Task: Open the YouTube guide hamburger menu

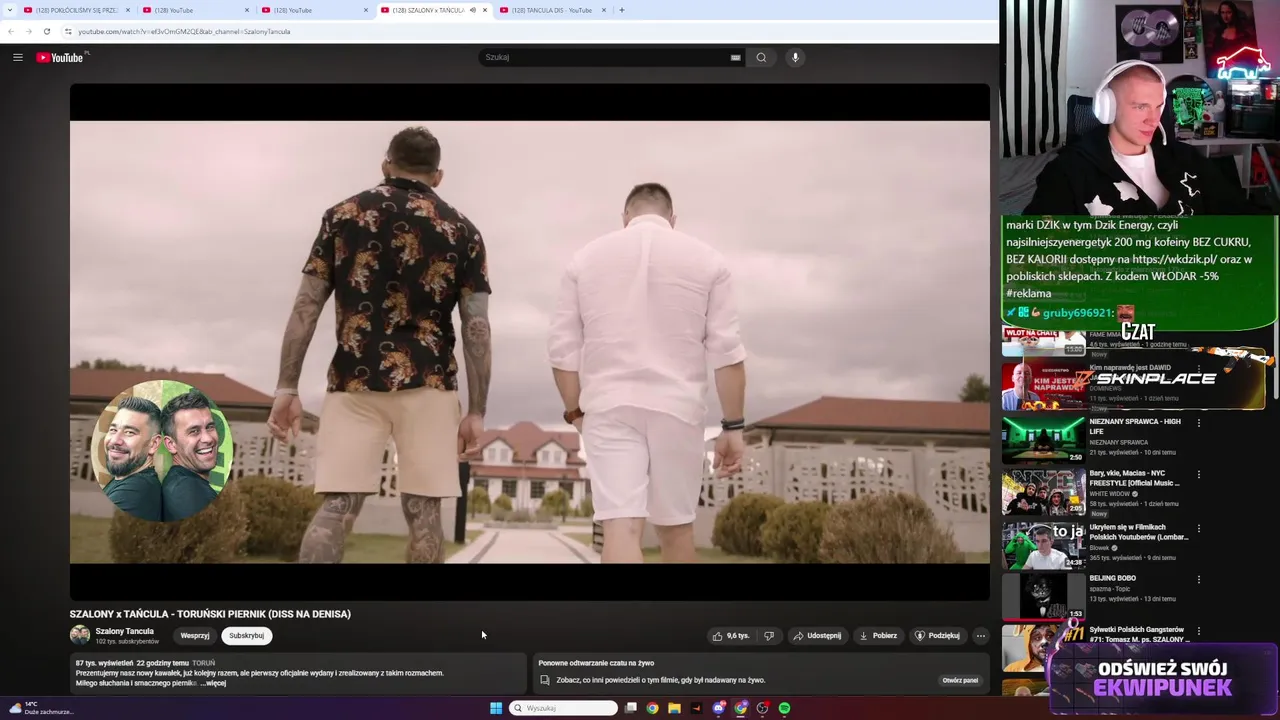Action: 18,57
